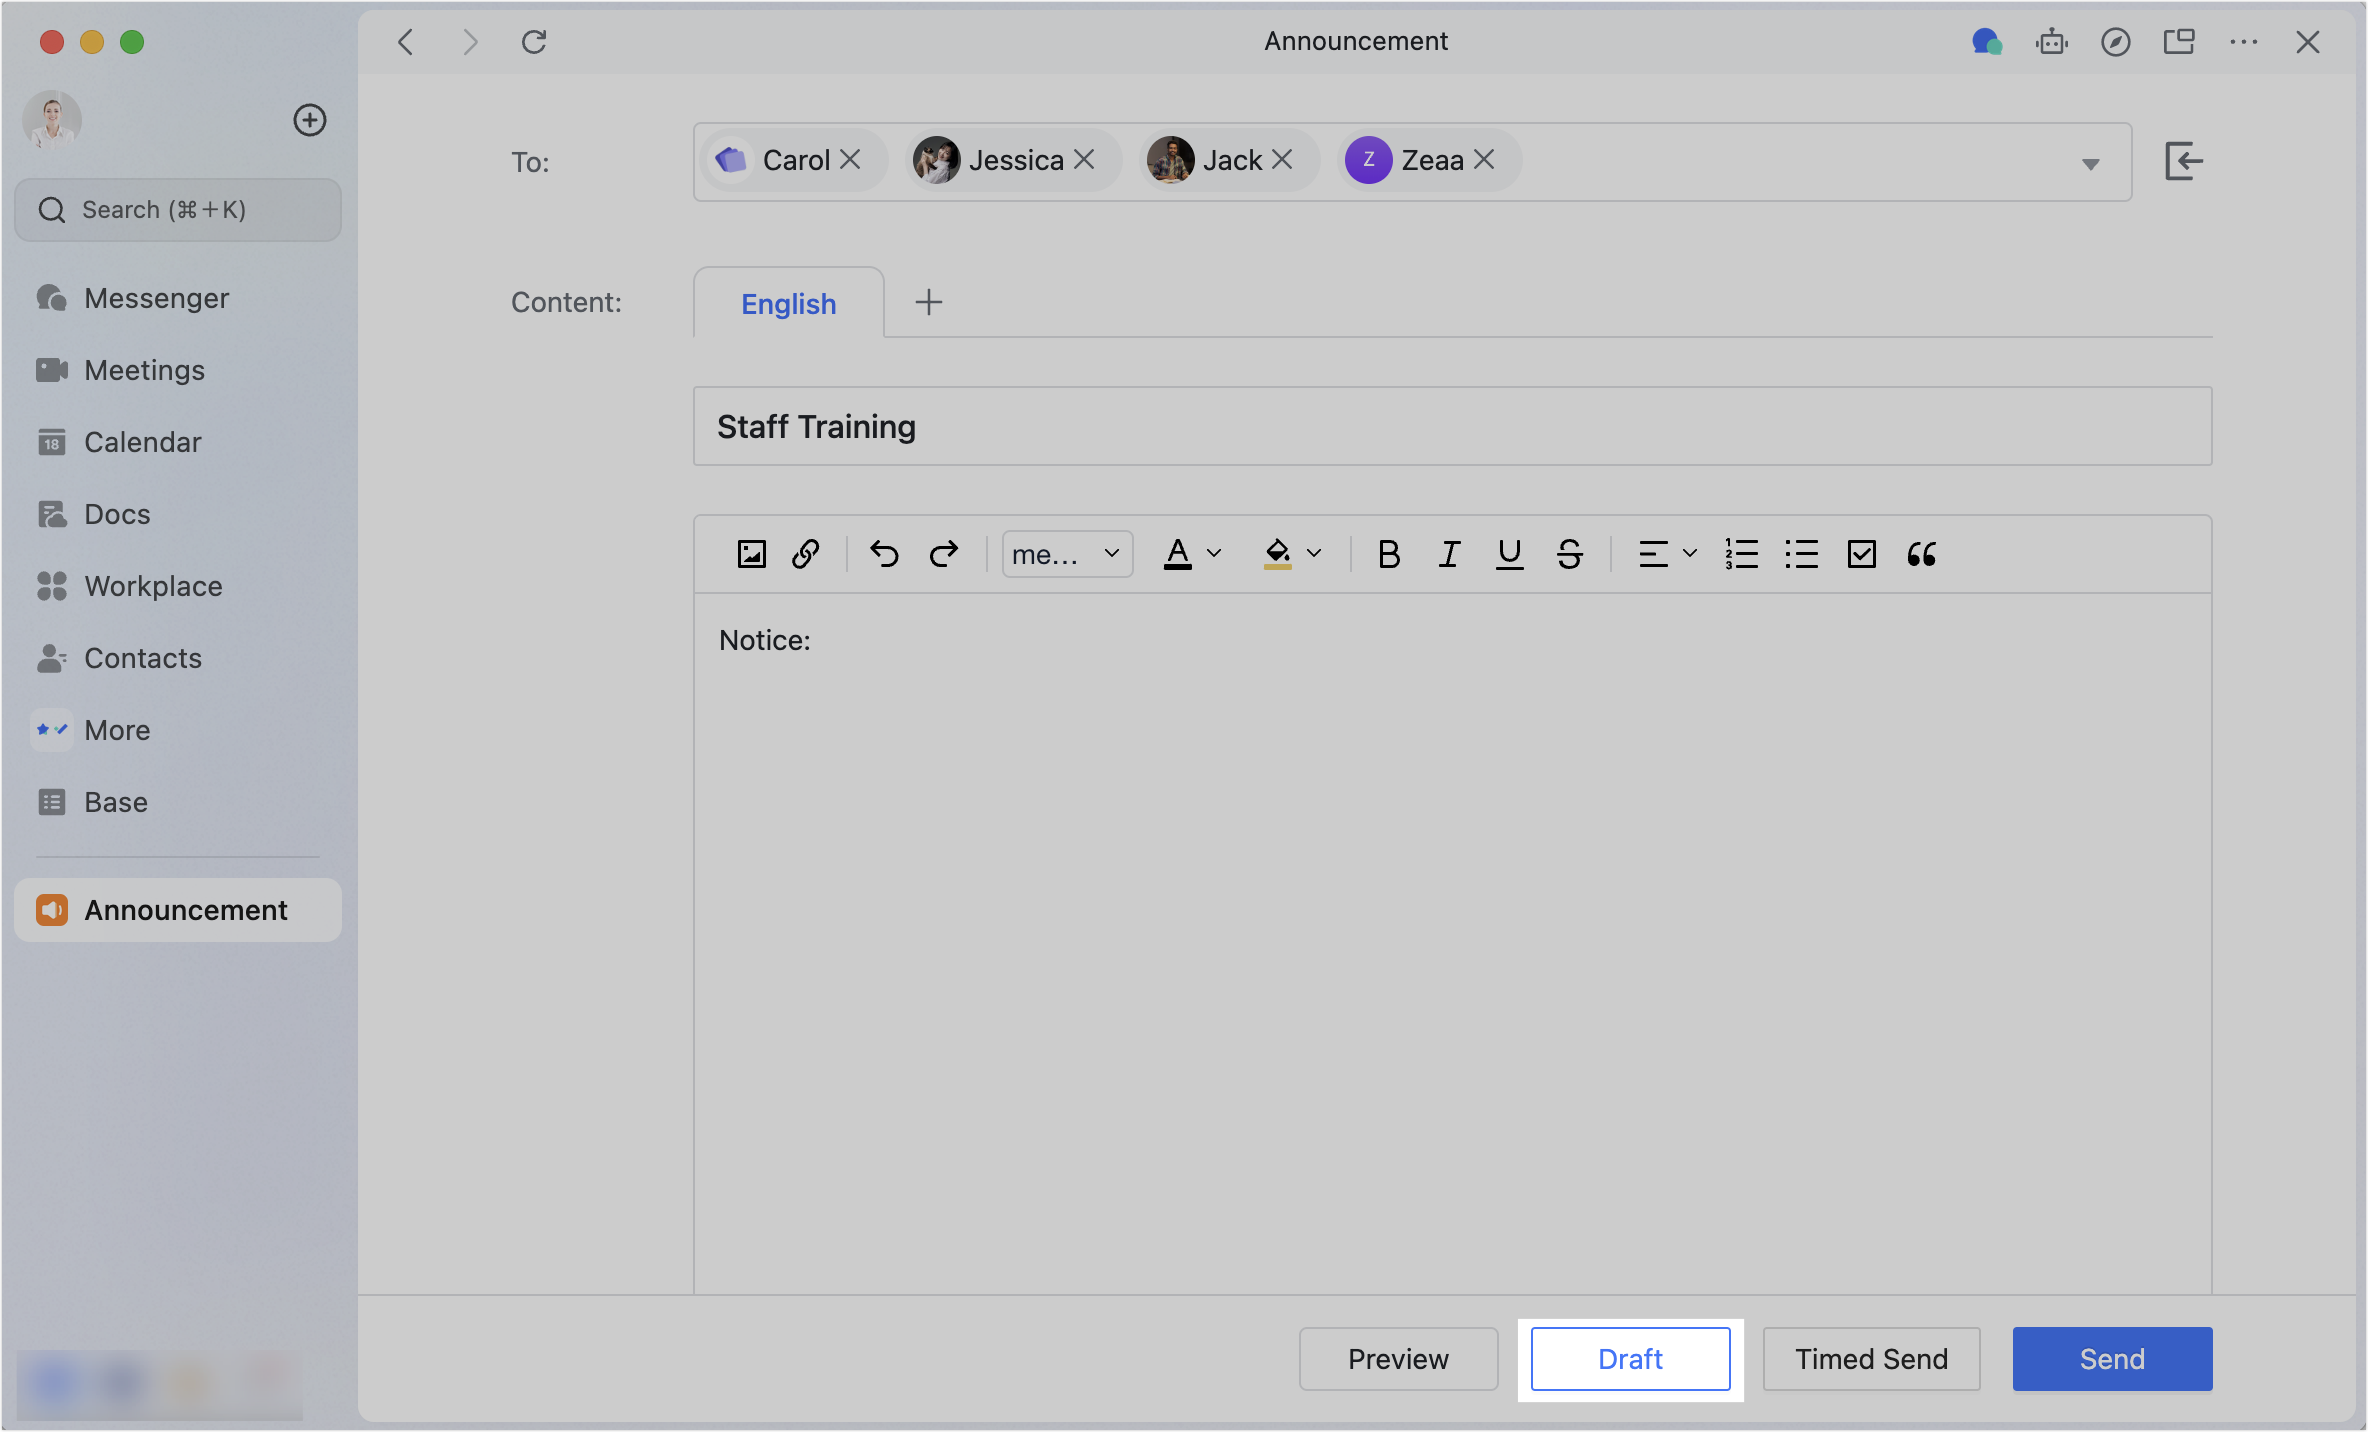Screen dimensions: 2368x1432
Task: Remove Zeaa from recipients
Action: pos(1484,160)
